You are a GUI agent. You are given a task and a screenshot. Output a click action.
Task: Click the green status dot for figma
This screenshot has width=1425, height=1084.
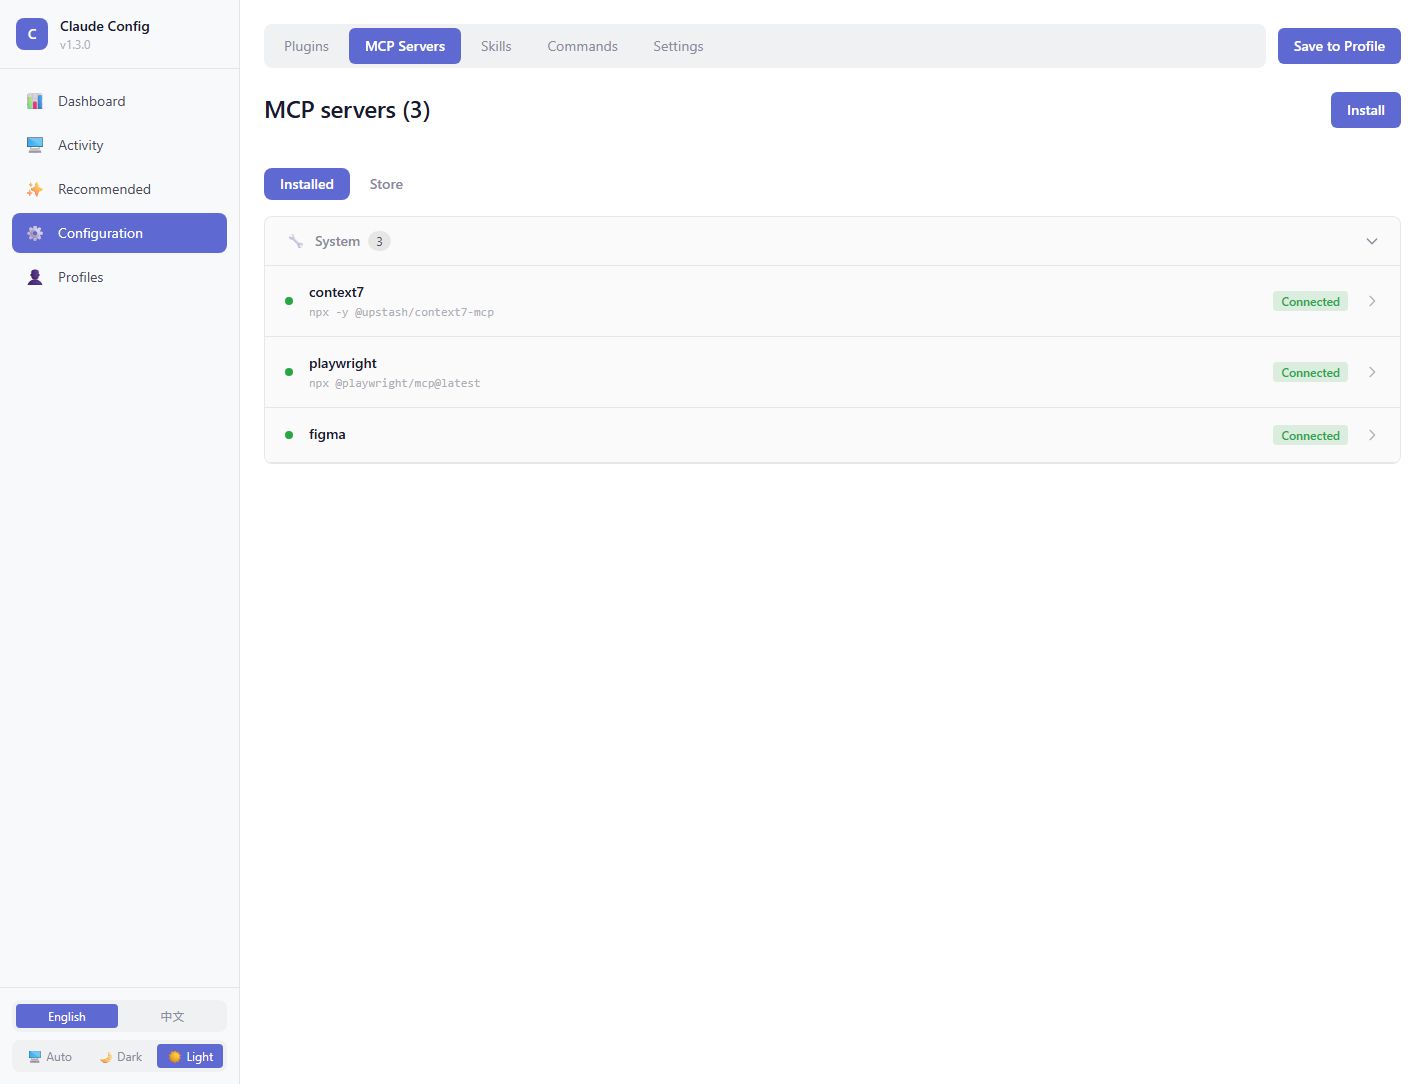click(289, 435)
